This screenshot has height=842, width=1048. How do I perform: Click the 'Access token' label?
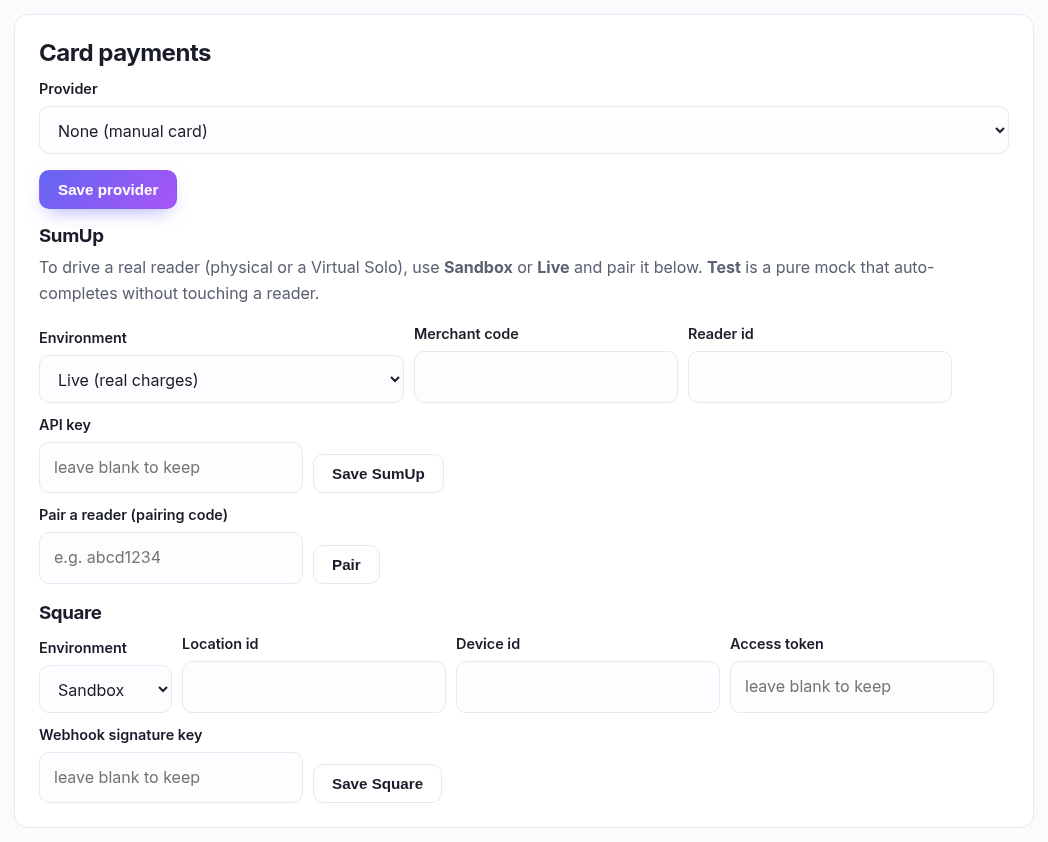pos(777,644)
